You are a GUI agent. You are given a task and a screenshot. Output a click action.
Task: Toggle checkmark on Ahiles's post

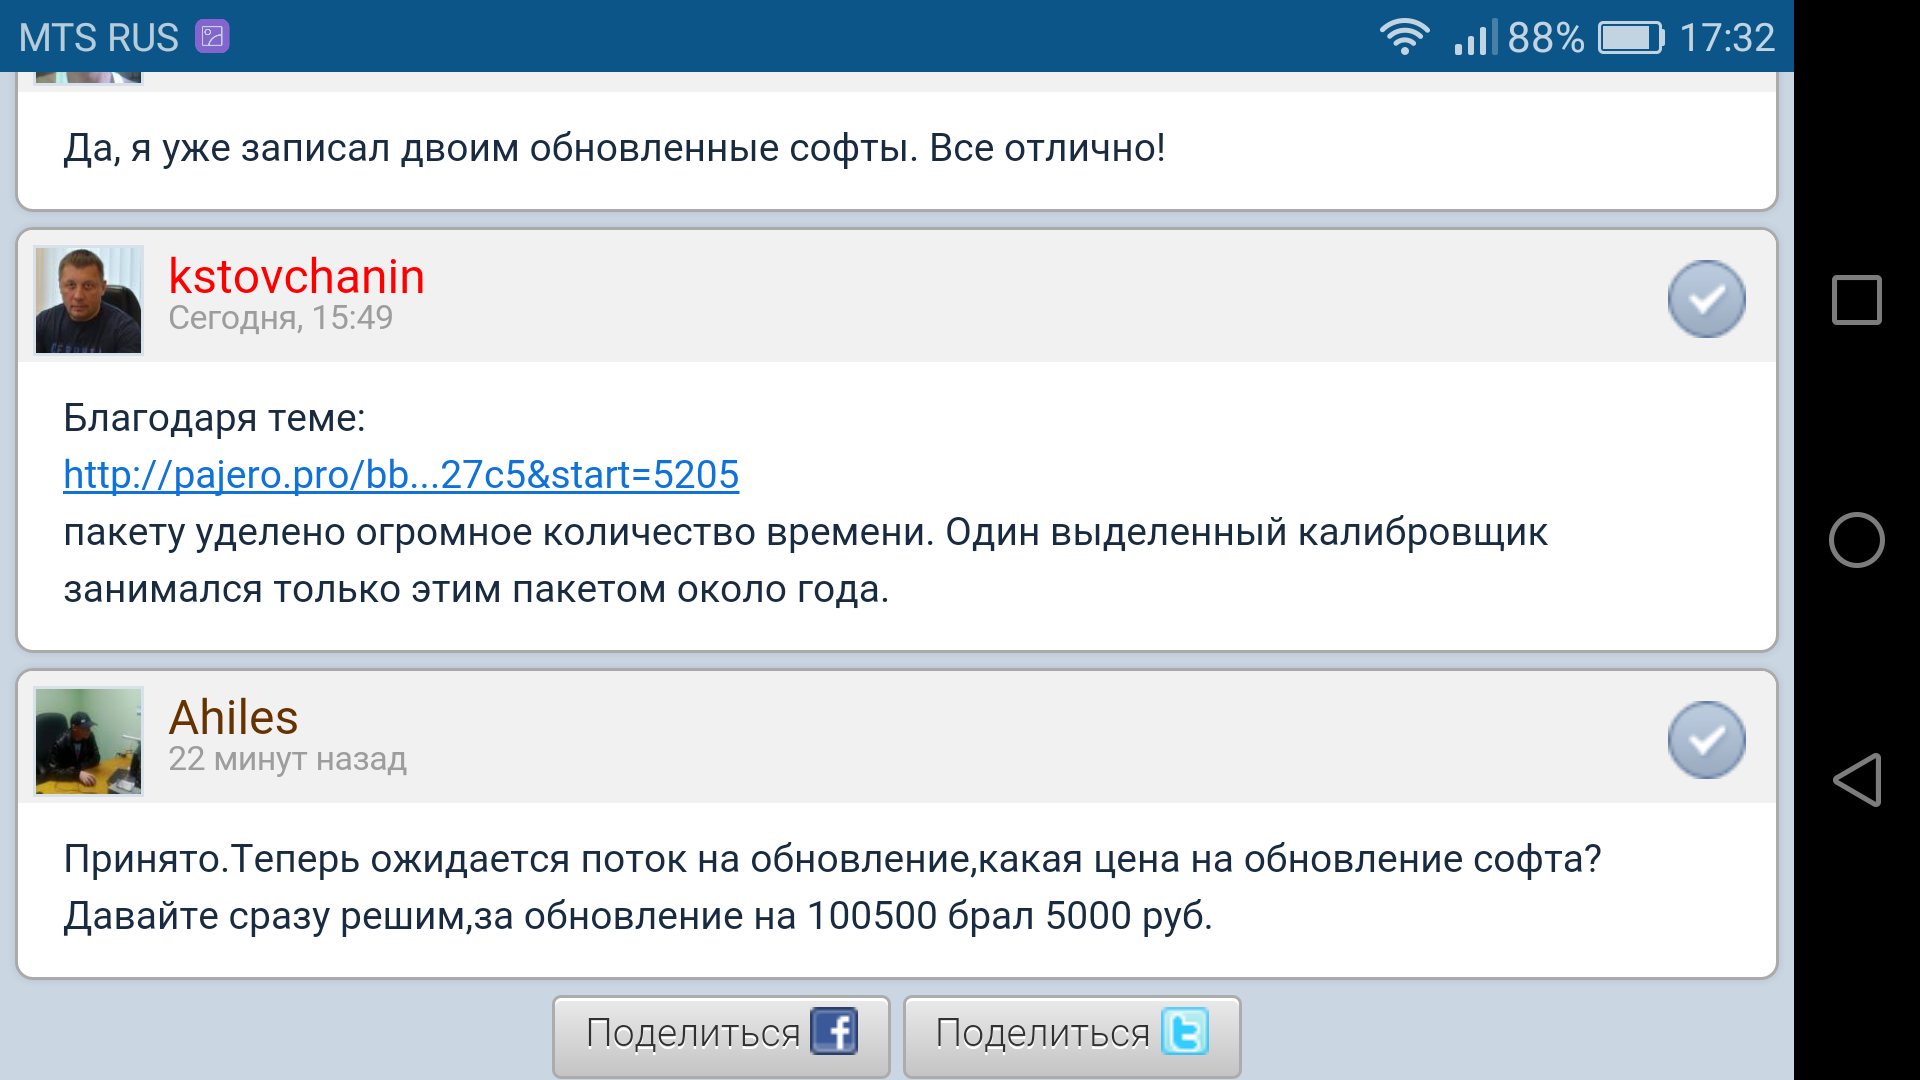click(1706, 740)
